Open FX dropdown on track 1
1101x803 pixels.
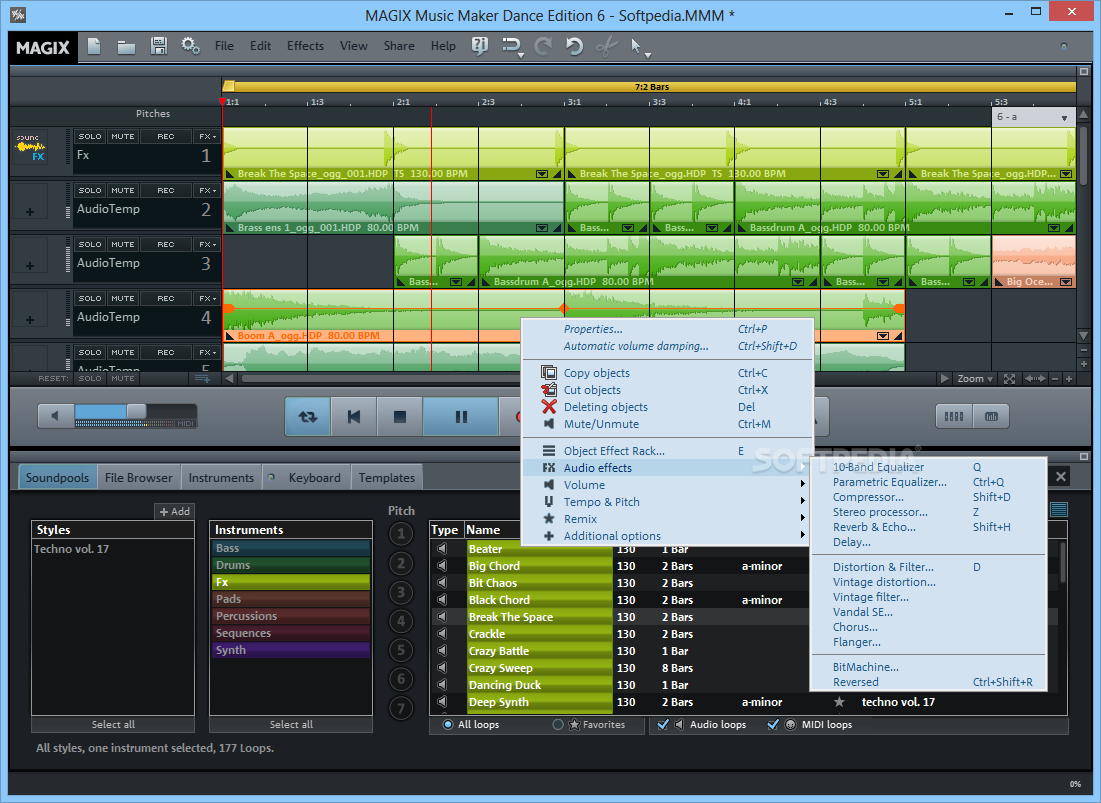[x=207, y=136]
